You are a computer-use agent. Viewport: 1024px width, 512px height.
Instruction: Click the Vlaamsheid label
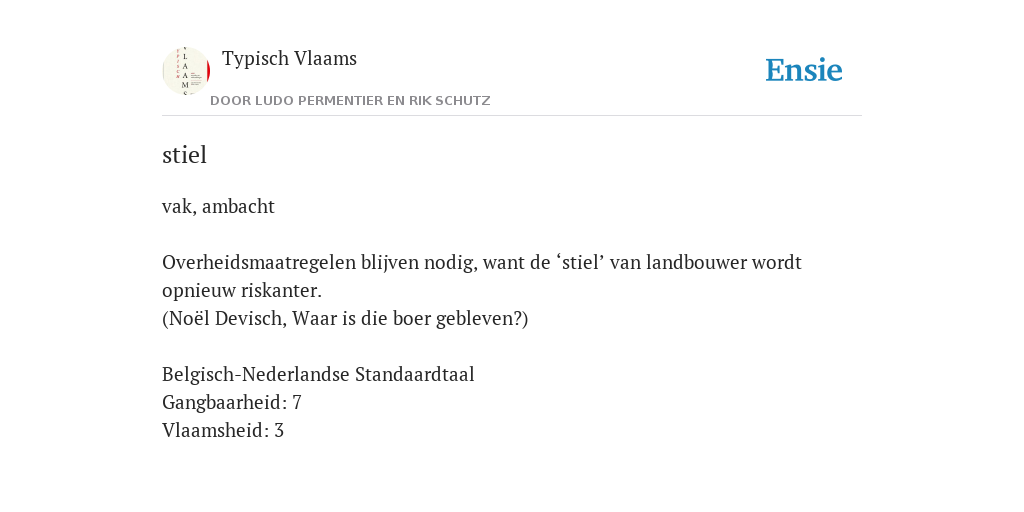click(x=216, y=431)
